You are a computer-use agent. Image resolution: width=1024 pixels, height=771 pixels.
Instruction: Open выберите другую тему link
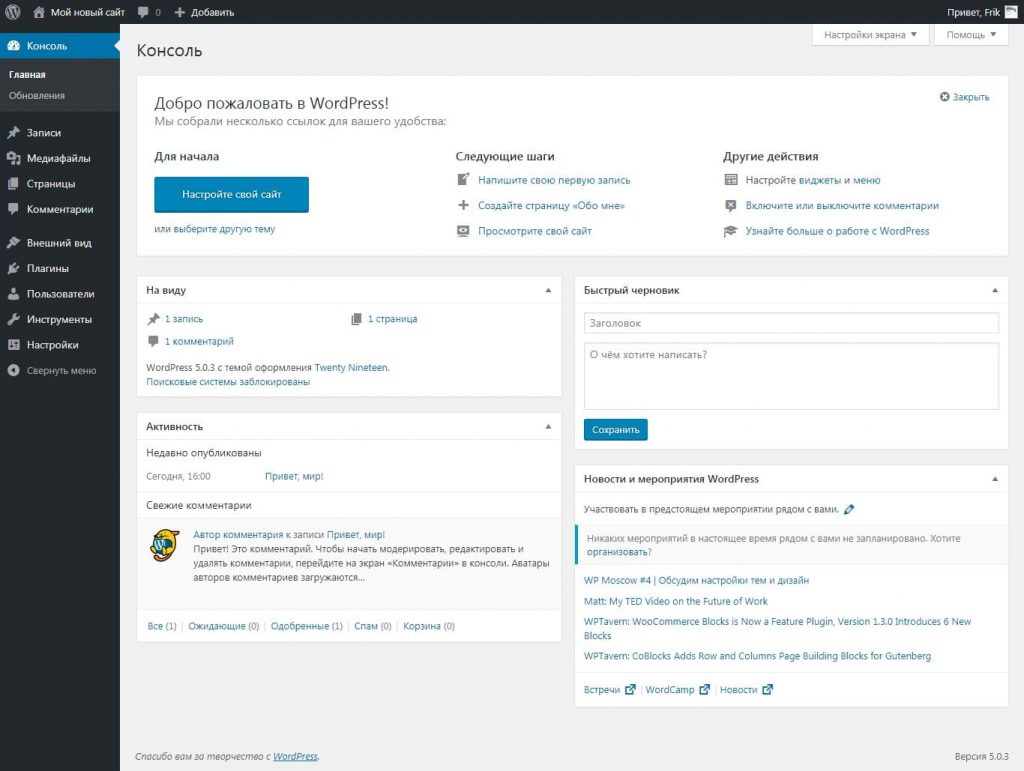click(x=224, y=229)
